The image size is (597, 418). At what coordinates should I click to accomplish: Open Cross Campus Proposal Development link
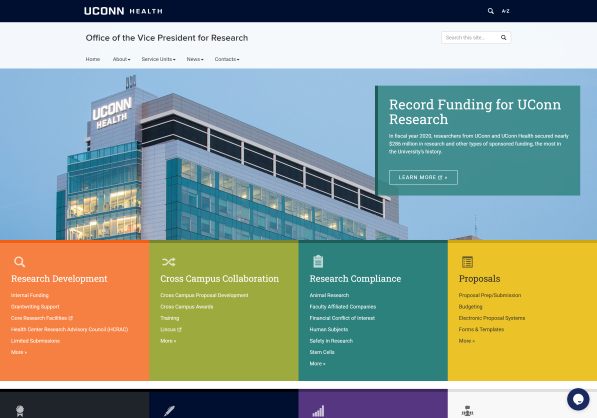click(204, 295)
